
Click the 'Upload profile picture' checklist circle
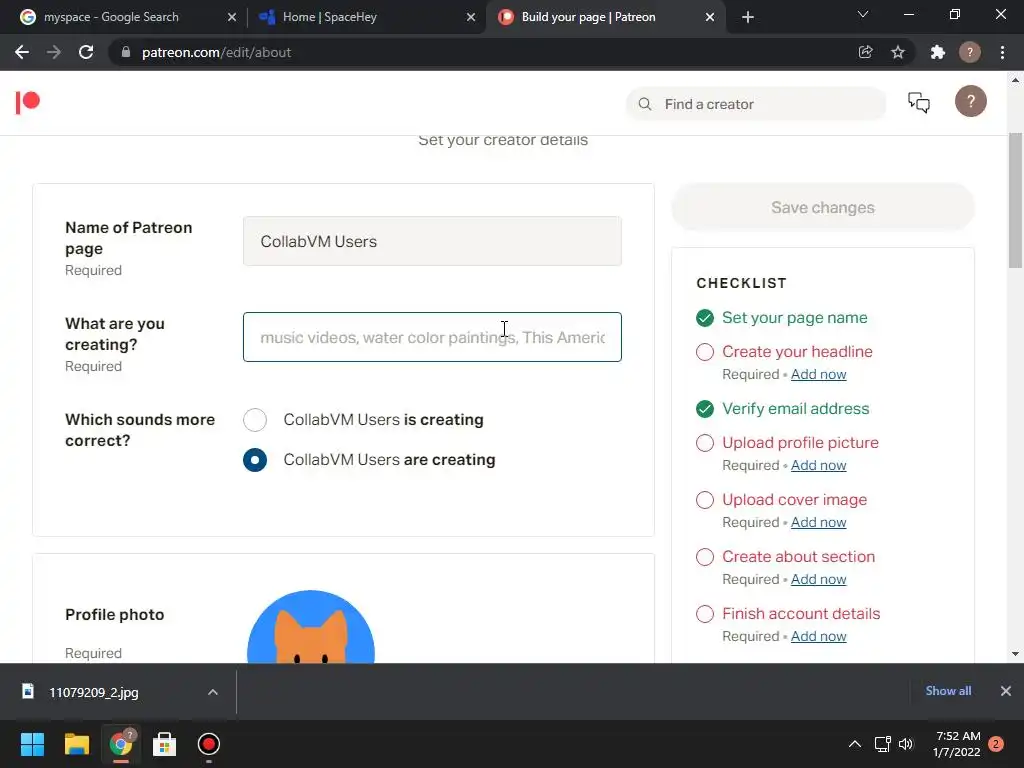[705, 443]
